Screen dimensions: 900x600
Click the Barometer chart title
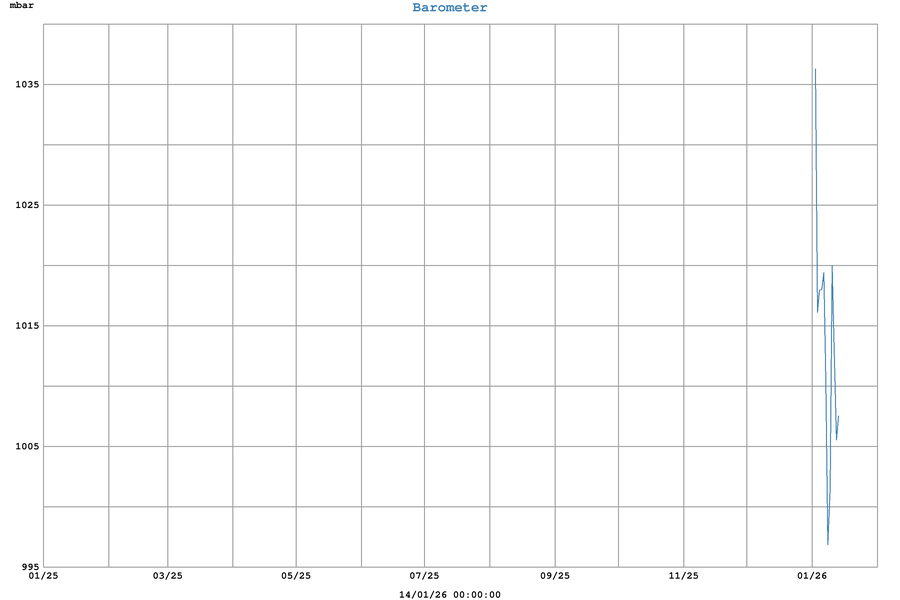(450, 8)
